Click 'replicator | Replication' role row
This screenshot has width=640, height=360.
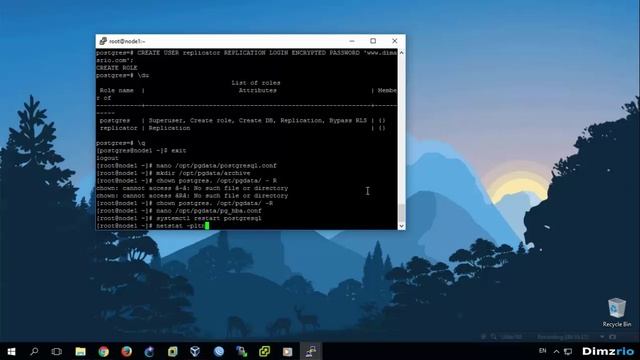pyautogui.click(x=242, y=128)
